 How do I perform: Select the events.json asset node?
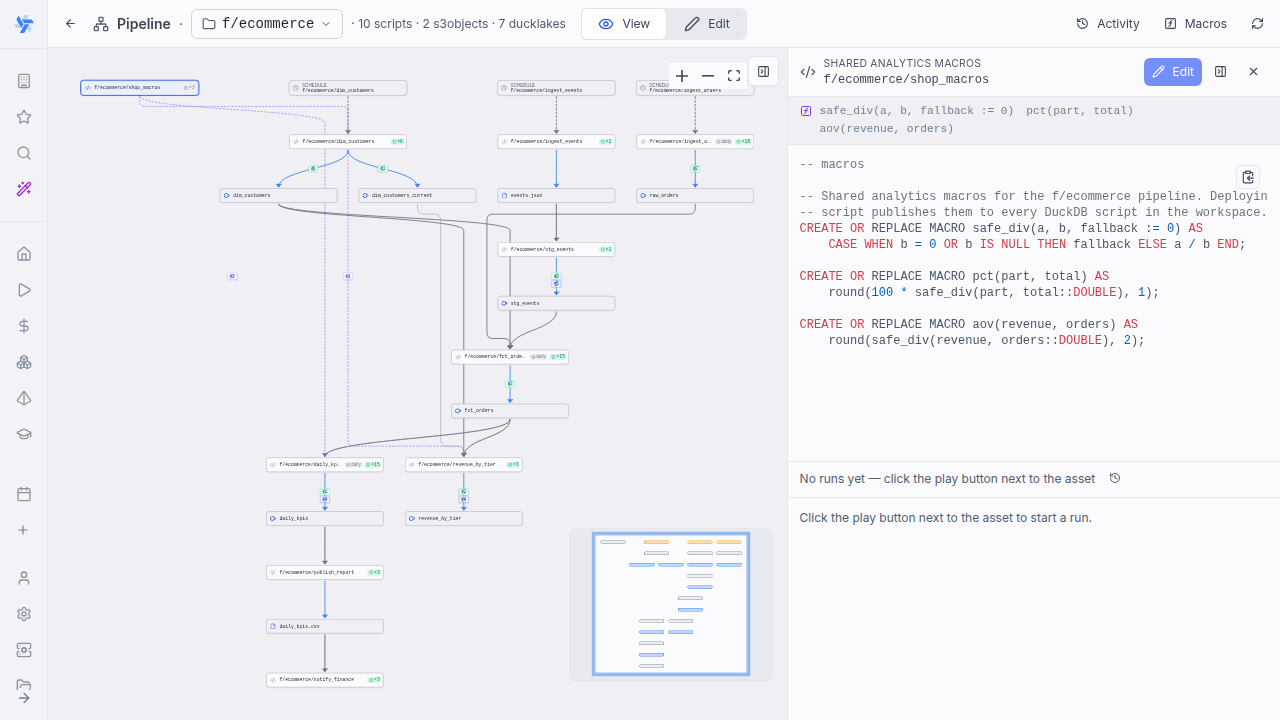point(556,196)
